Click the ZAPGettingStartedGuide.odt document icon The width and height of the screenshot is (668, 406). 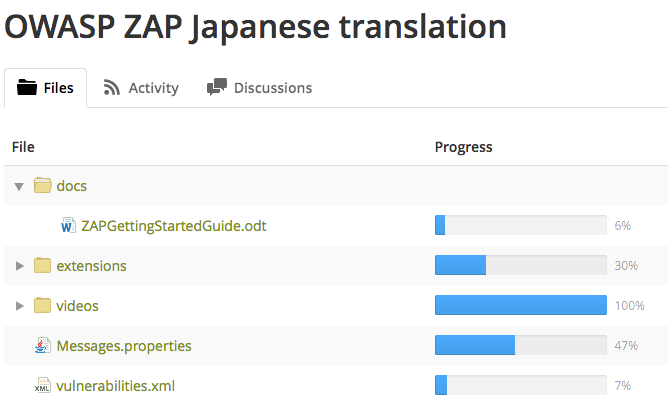pos(68,226)
